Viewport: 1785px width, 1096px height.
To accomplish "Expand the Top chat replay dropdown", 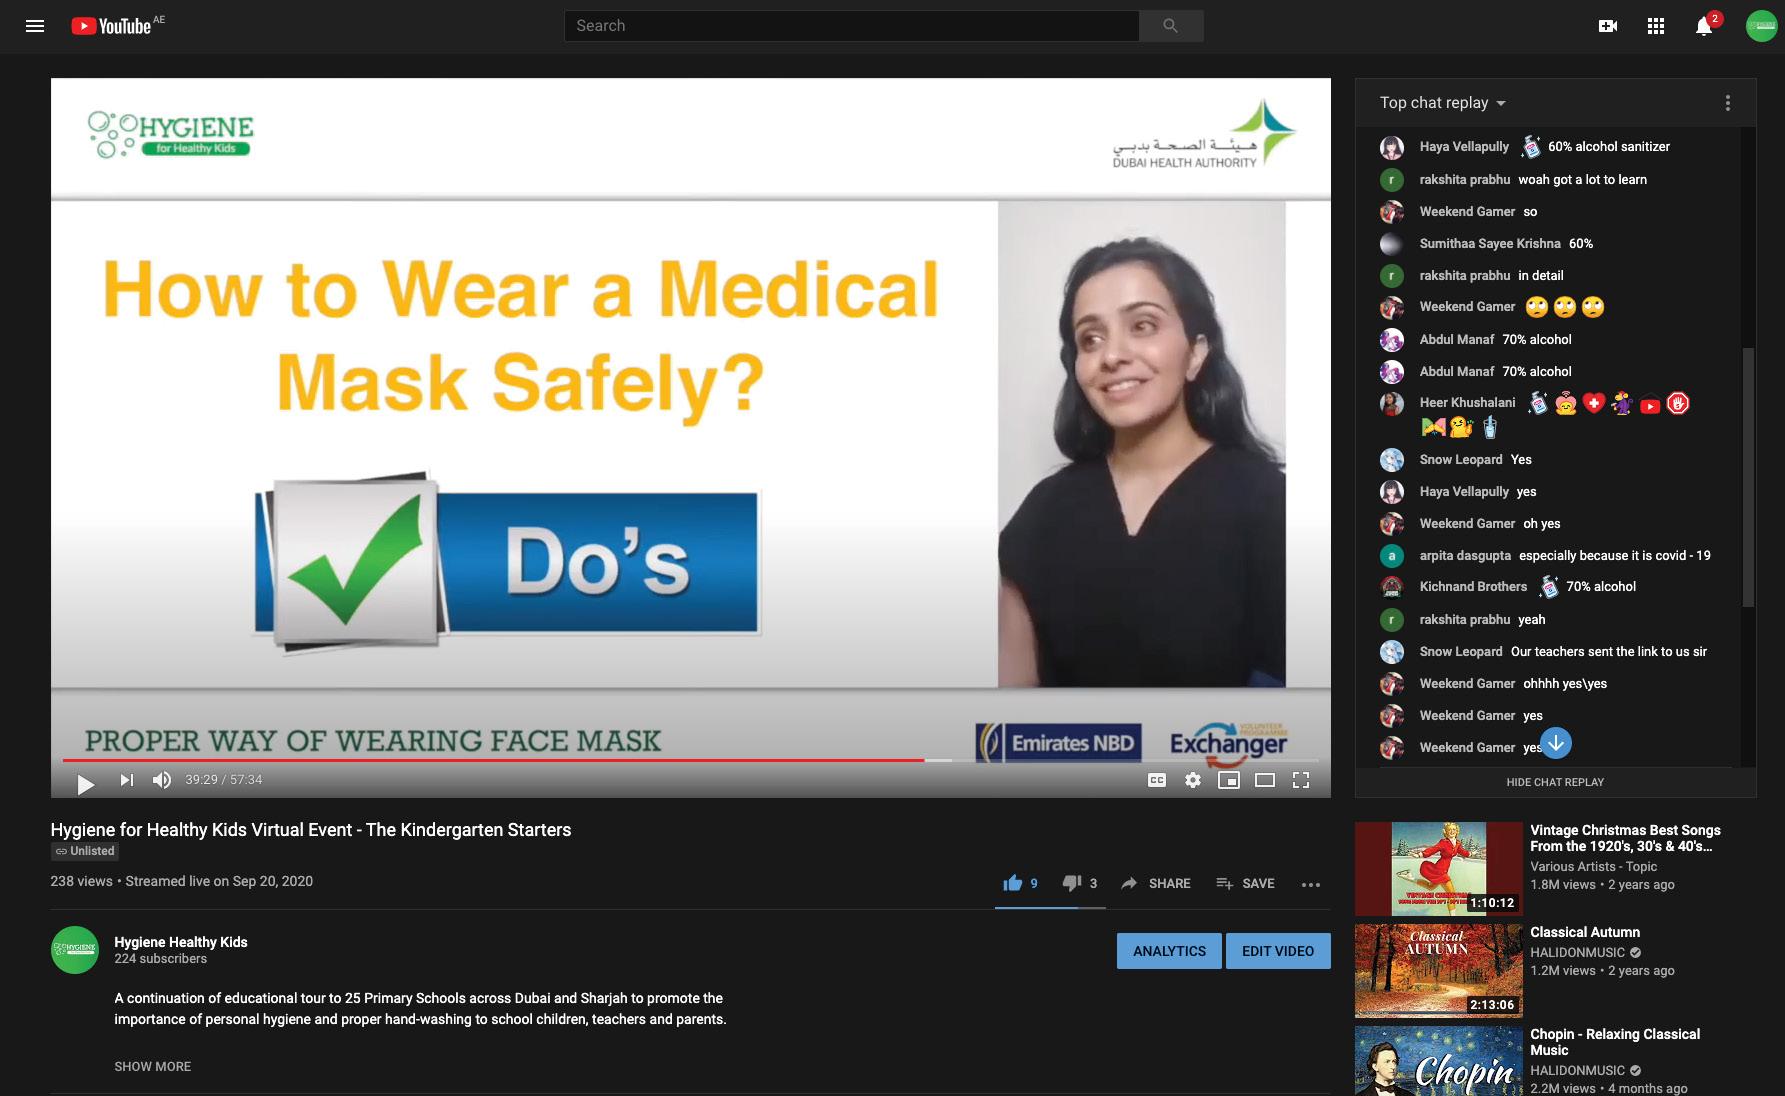I will tap(1443, 103).
